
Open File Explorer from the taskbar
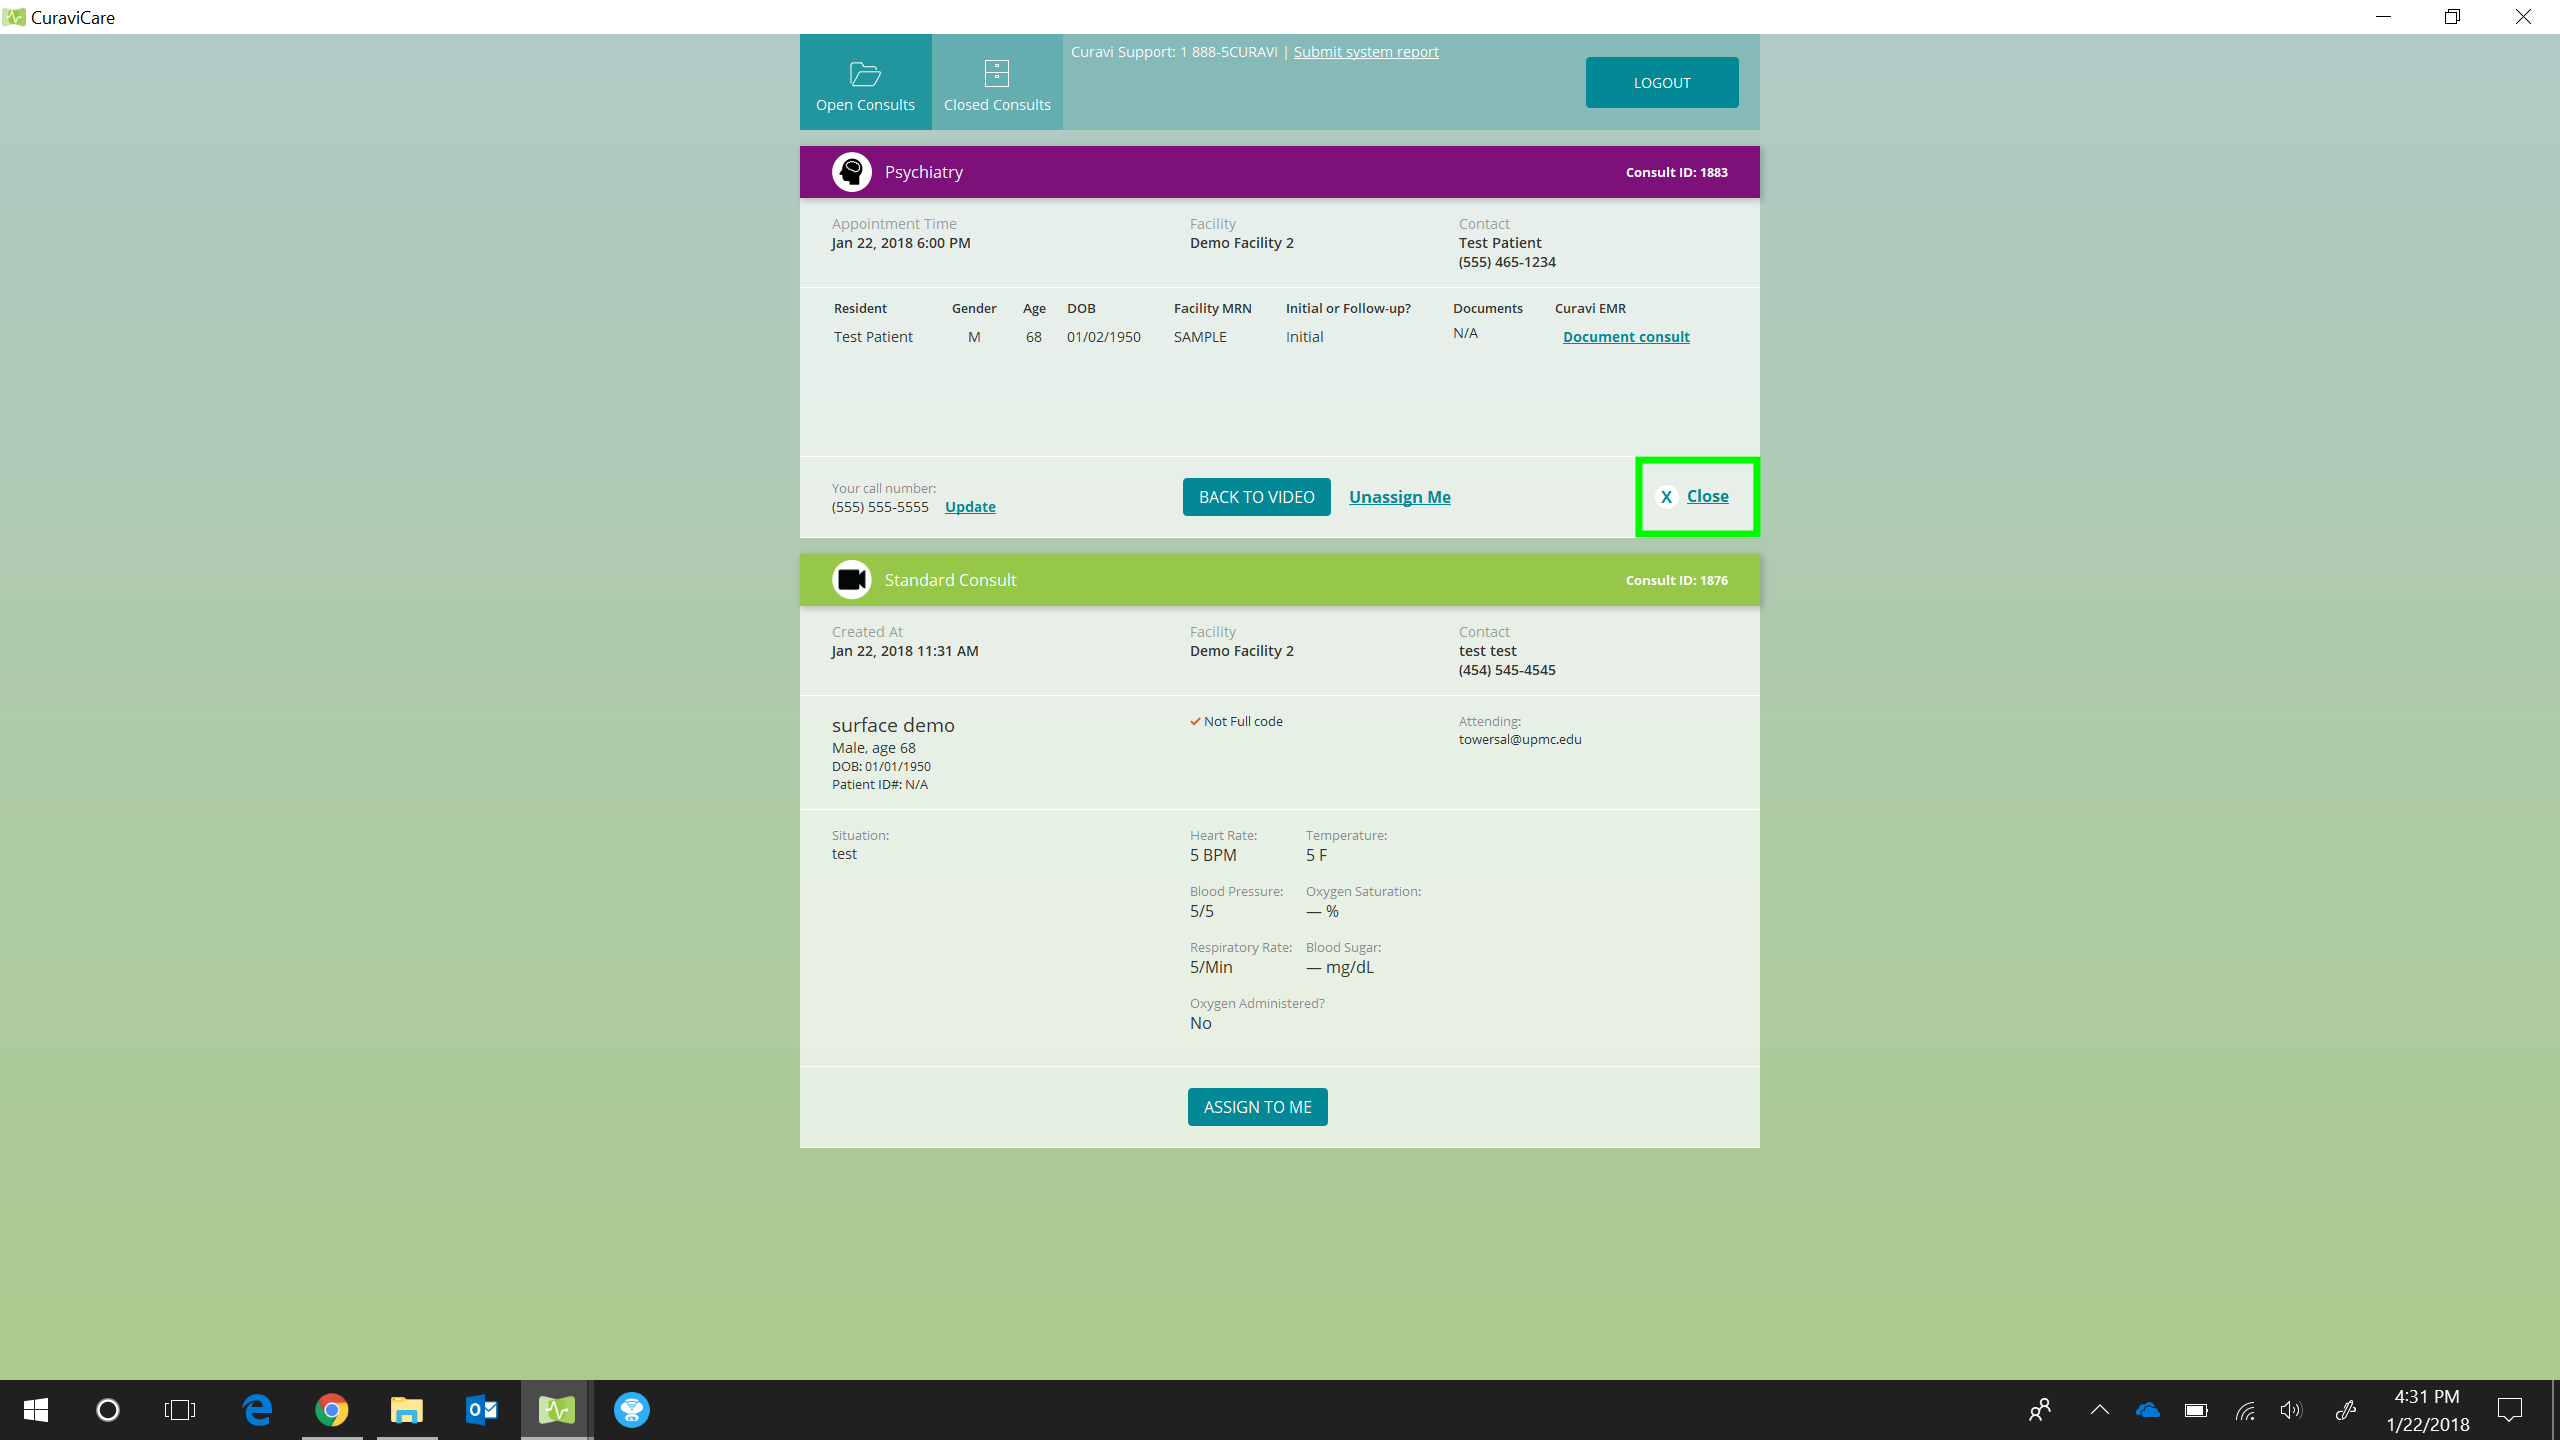[x=407, y=1410]
